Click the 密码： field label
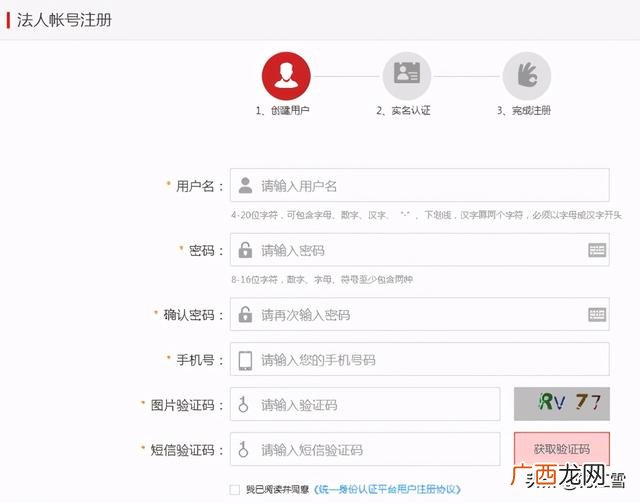This screenshot has width=640, height=503. (x=206, y=250)
